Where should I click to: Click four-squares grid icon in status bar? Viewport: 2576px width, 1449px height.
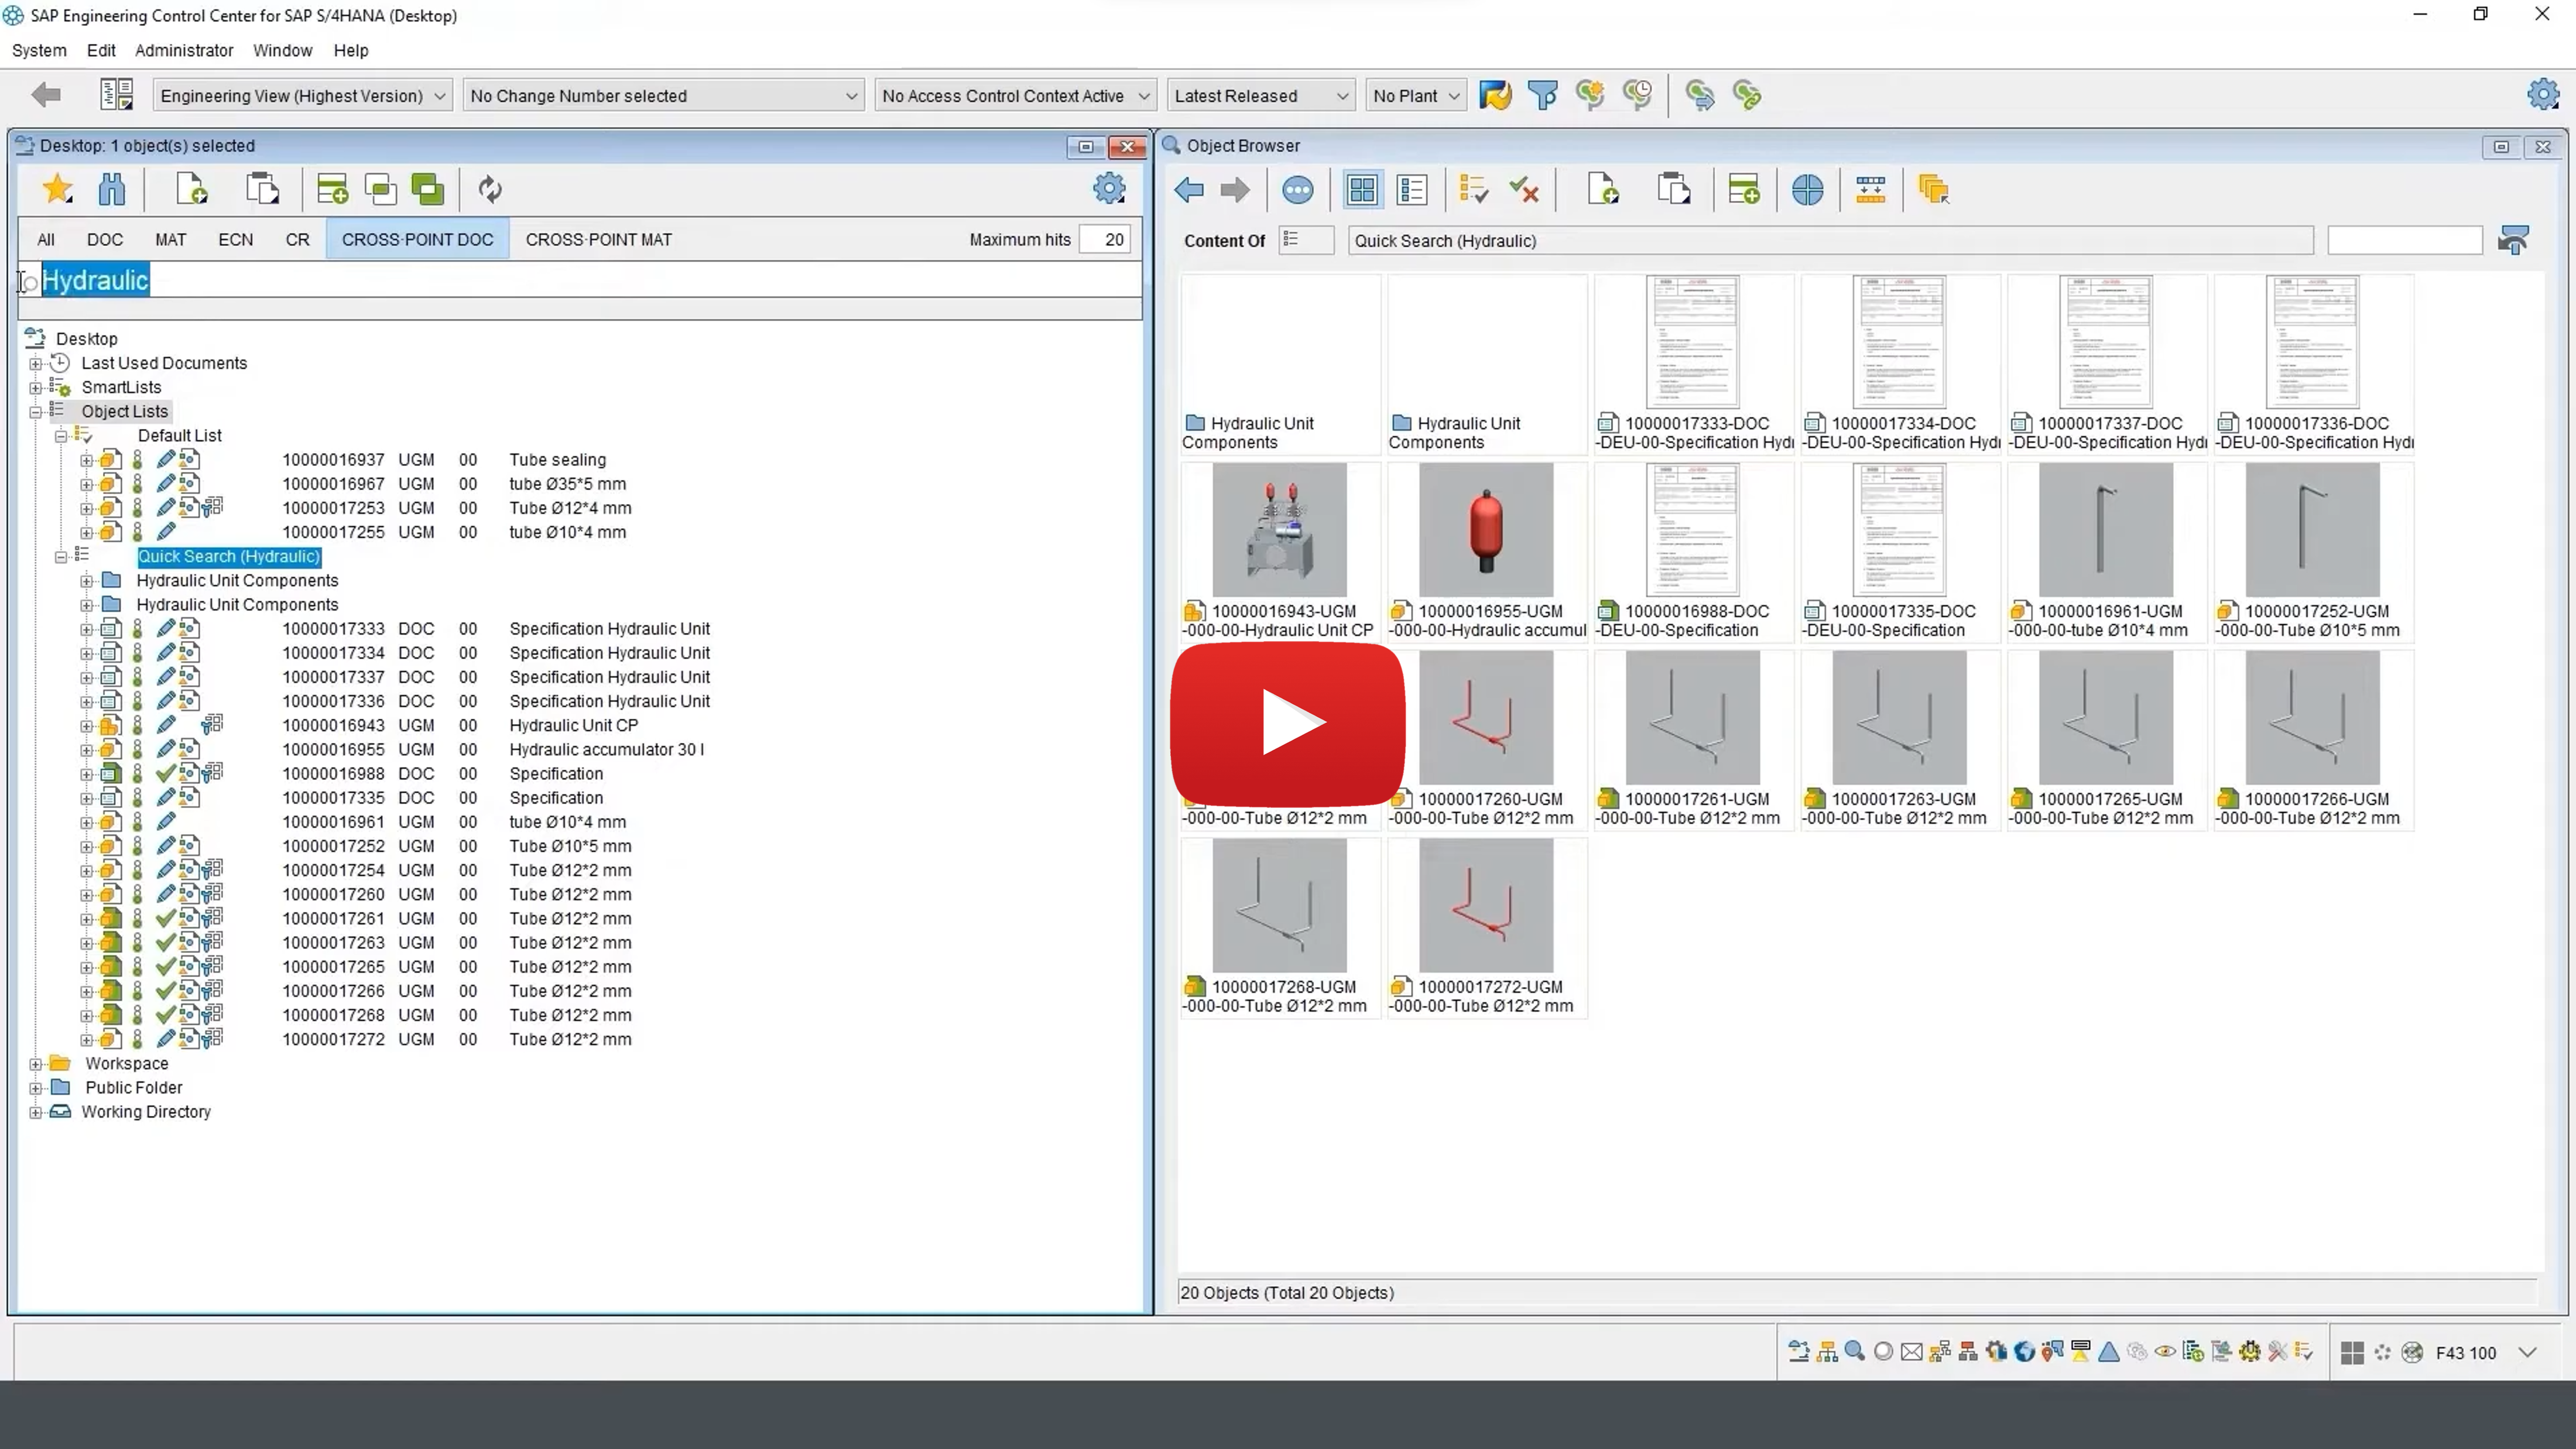click(x=2352, y=1352)
